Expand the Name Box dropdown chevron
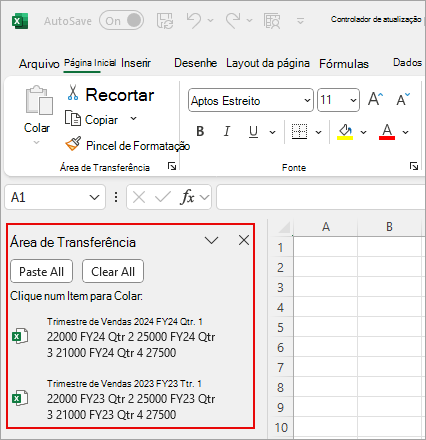This screenshot has height=440, width=426. [95, 197]
